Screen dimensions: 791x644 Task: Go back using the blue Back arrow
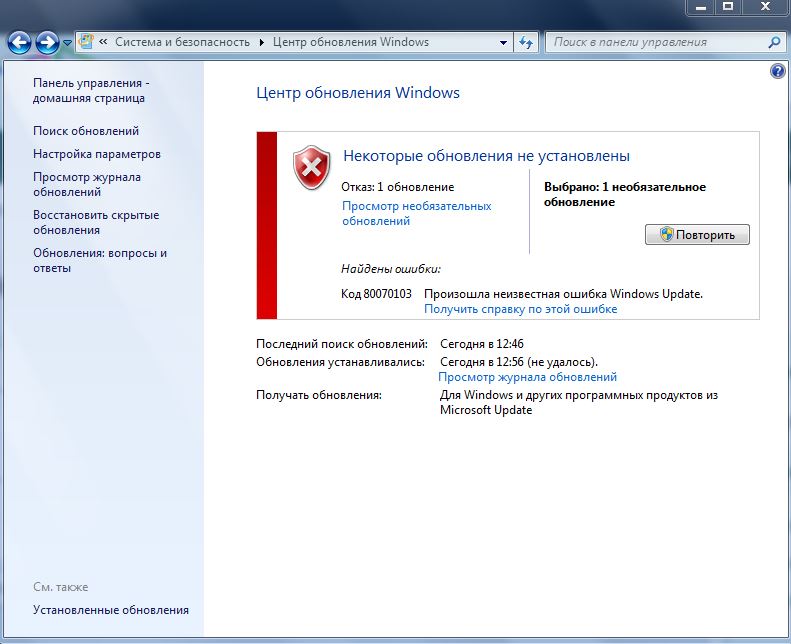click(20, 43)
